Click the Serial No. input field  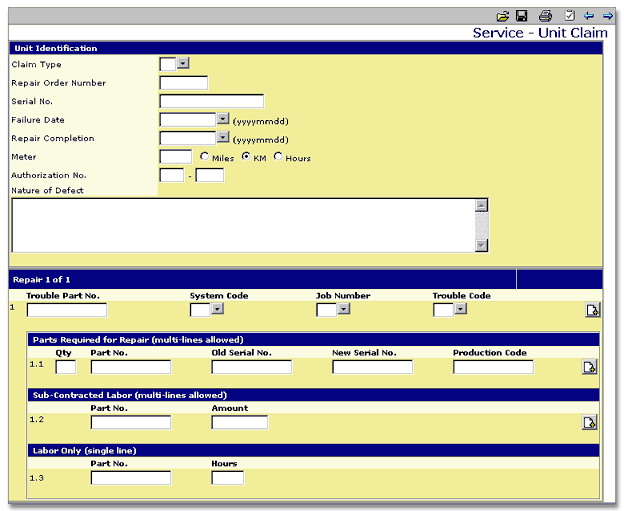211,101
